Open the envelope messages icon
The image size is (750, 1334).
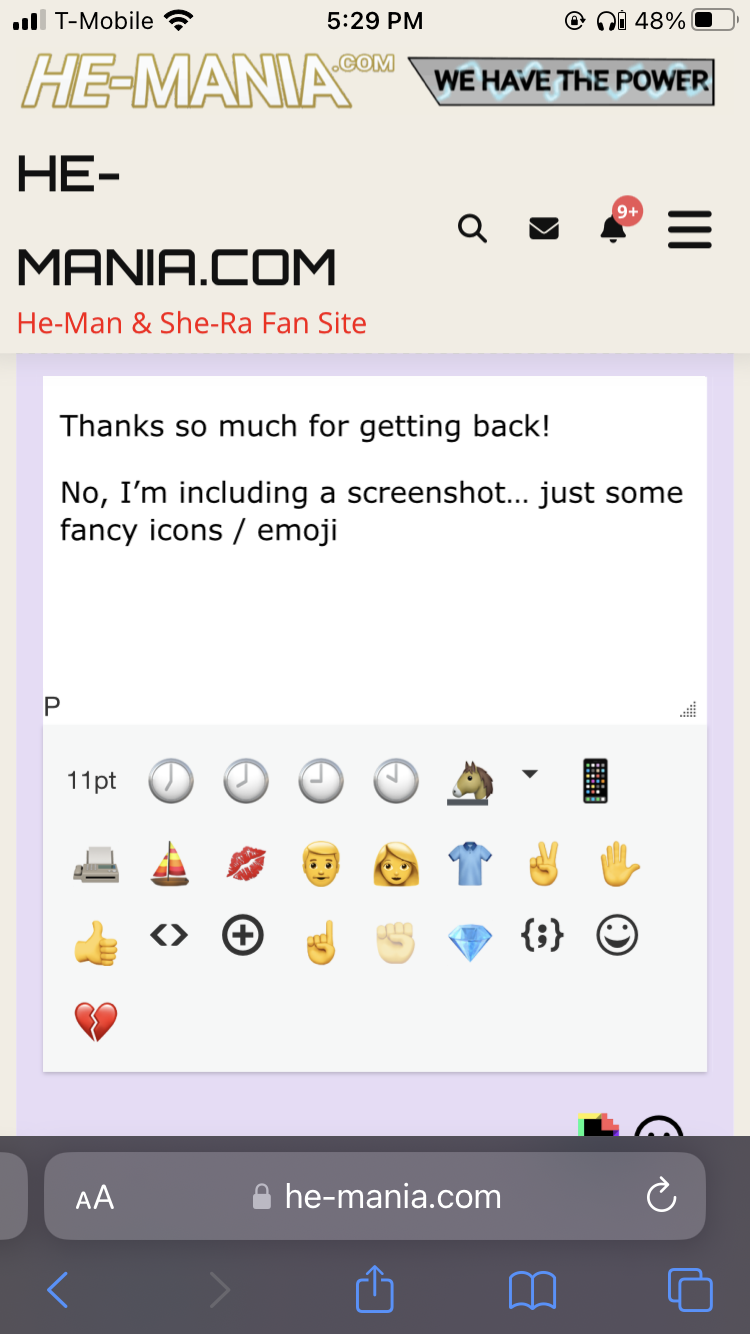point(544,230)
